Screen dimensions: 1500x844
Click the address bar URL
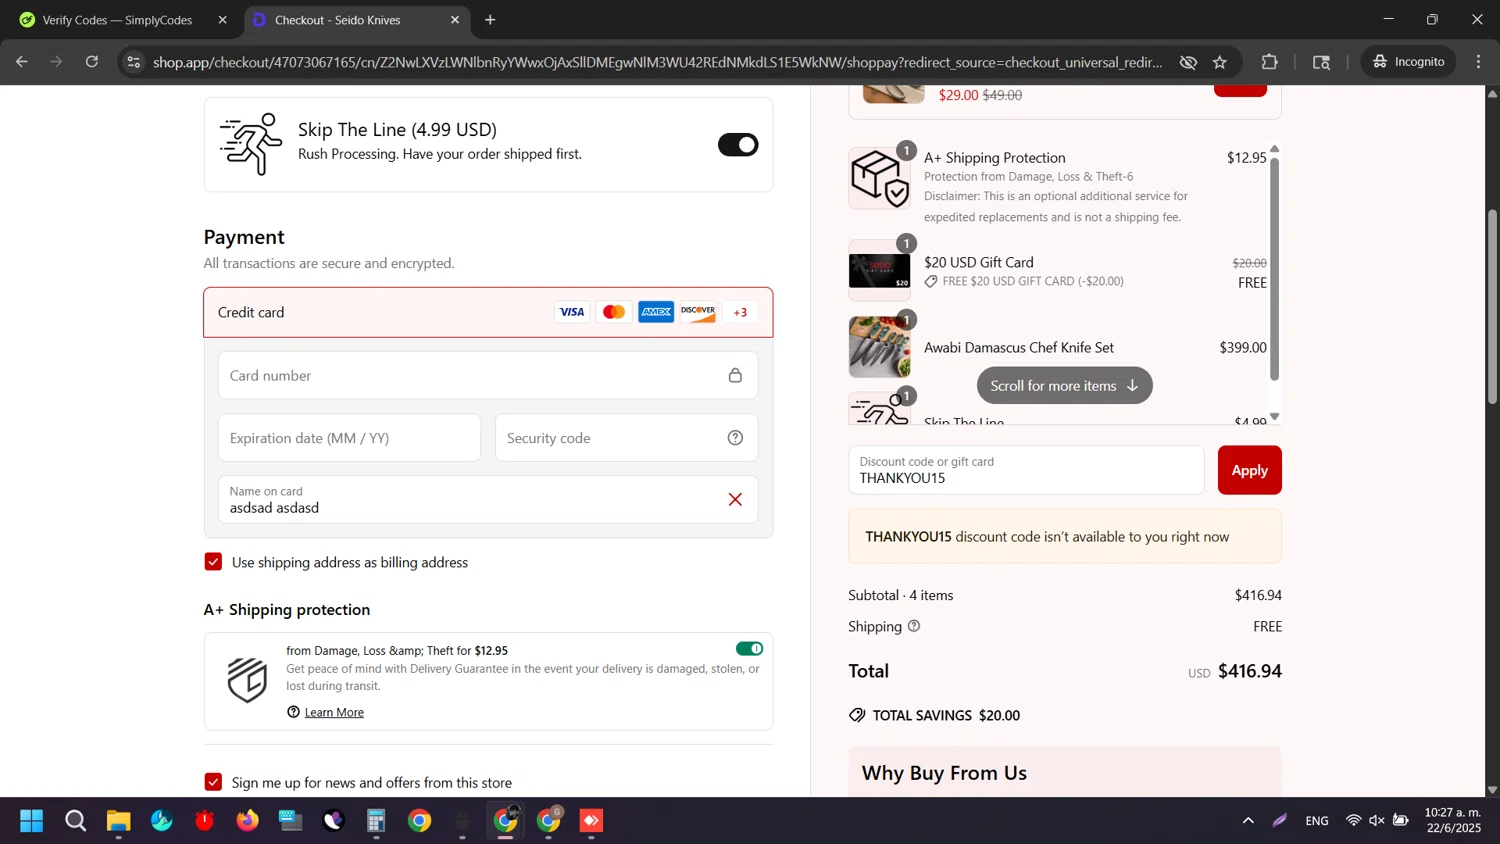point(657,62)
